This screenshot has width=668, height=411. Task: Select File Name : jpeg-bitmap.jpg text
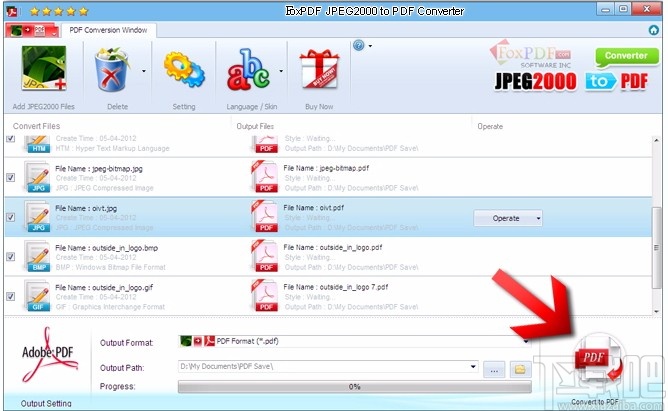[x=99, y=169]
